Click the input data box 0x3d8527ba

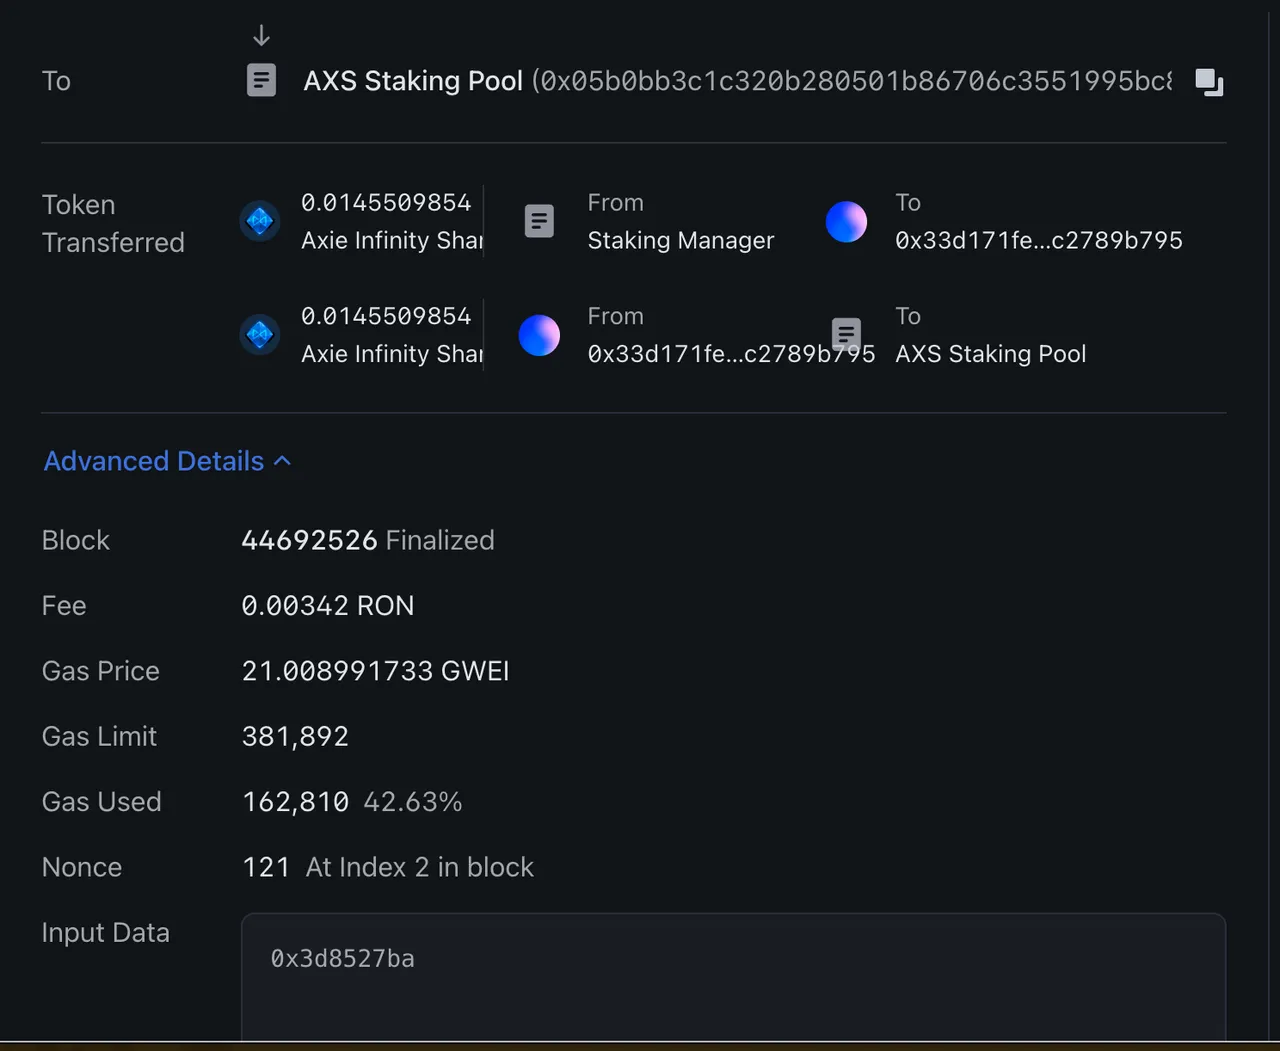coord(733,976)
